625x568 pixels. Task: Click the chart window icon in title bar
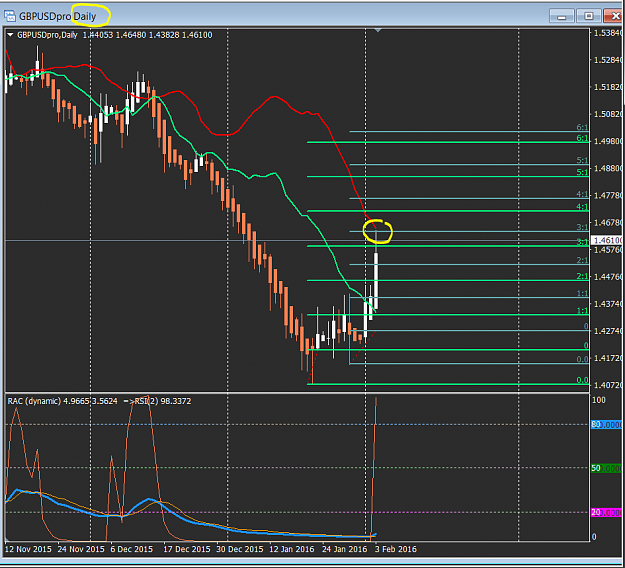pyautogui.click(x=10, y=16)
